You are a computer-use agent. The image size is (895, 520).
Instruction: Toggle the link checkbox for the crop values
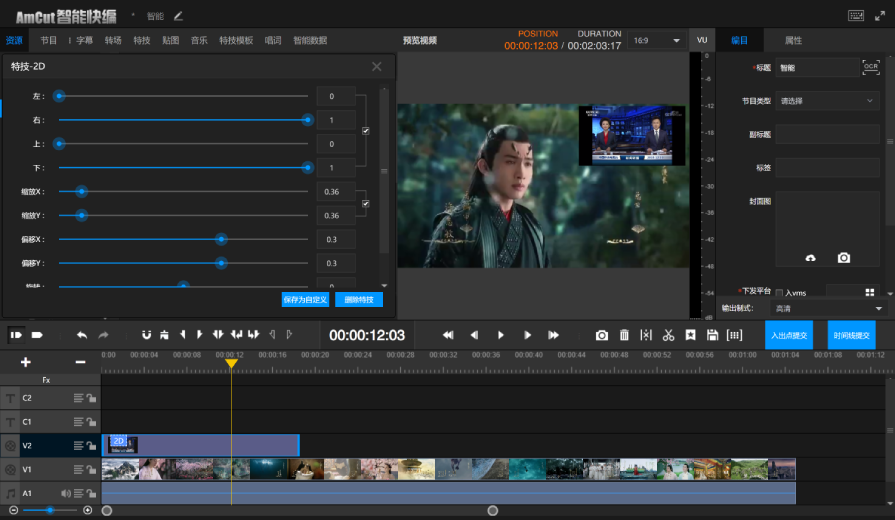click(x=365, y=131)
